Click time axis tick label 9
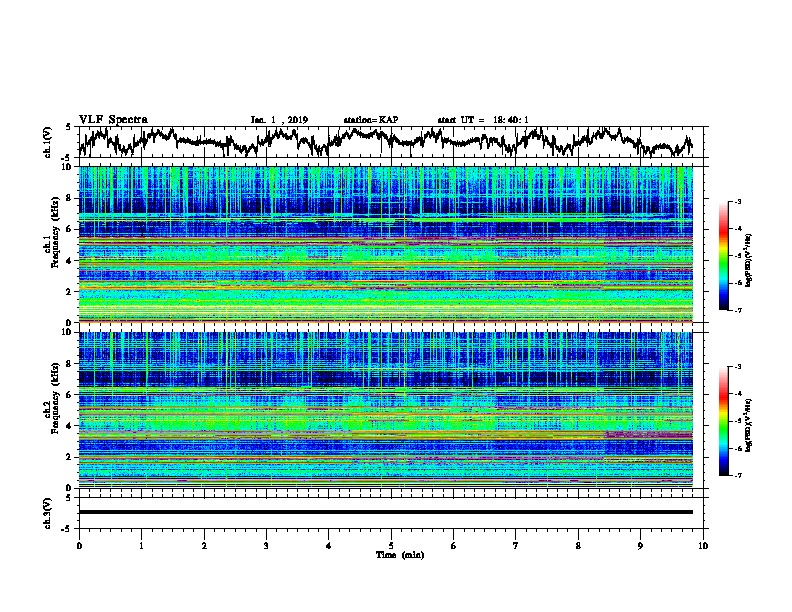Viewport: 792px width, 612px height. [x=640, y=546]
